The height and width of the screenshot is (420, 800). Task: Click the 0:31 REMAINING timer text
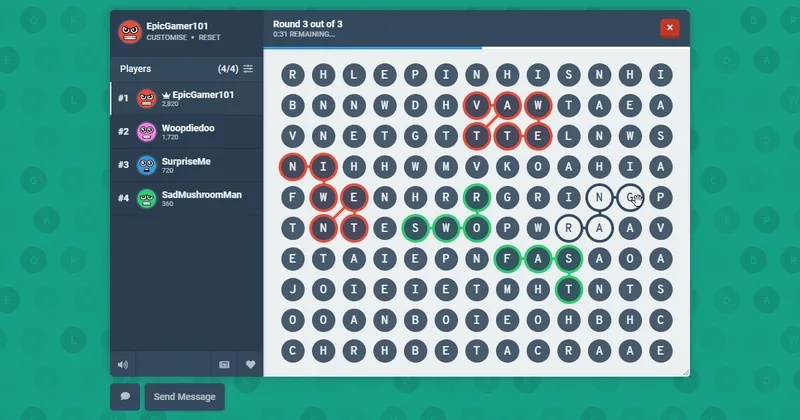304,34
